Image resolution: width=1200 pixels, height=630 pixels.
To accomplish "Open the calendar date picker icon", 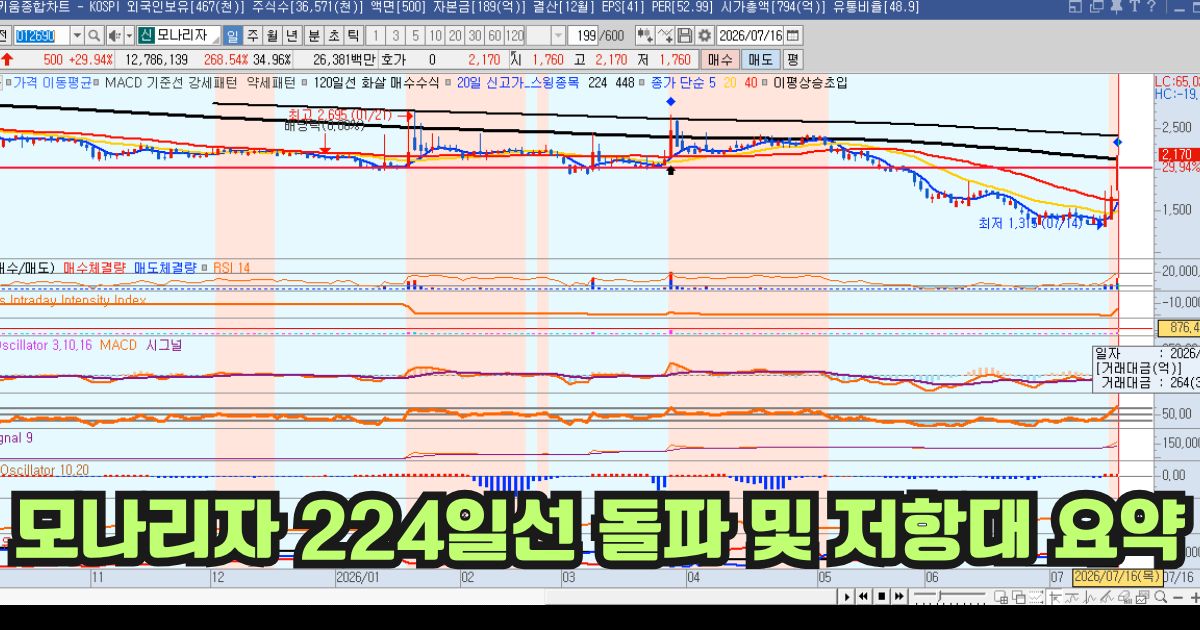I will (792, 36).
